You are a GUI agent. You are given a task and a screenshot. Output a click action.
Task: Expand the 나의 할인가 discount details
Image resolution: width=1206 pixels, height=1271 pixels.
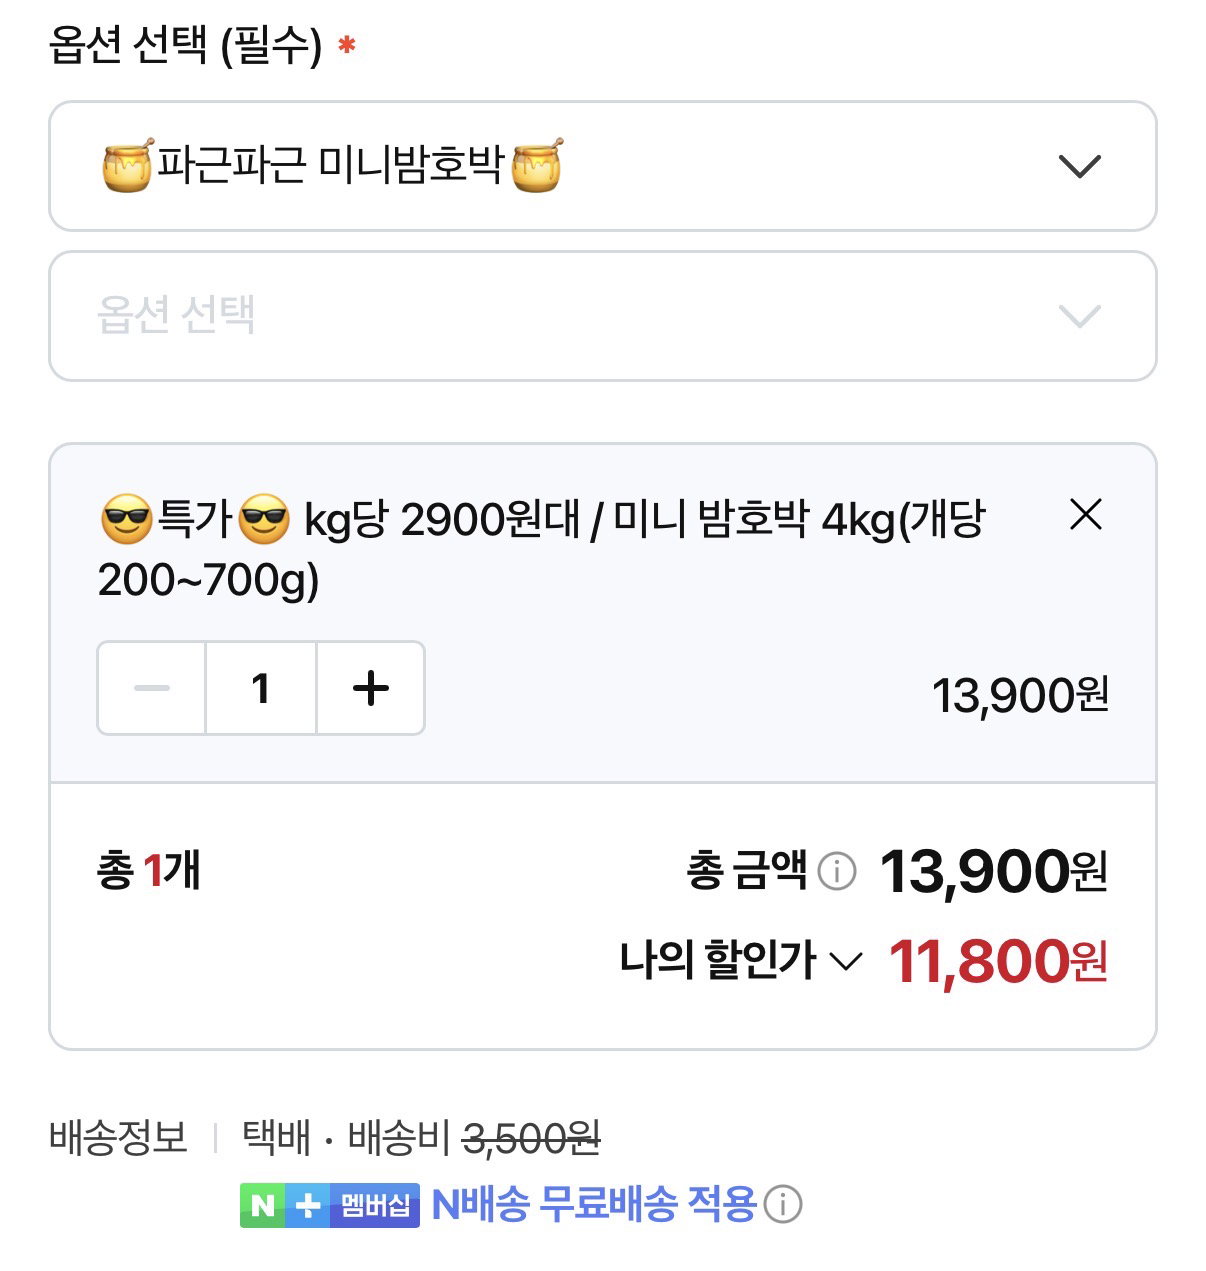click(x=741, y=961)
